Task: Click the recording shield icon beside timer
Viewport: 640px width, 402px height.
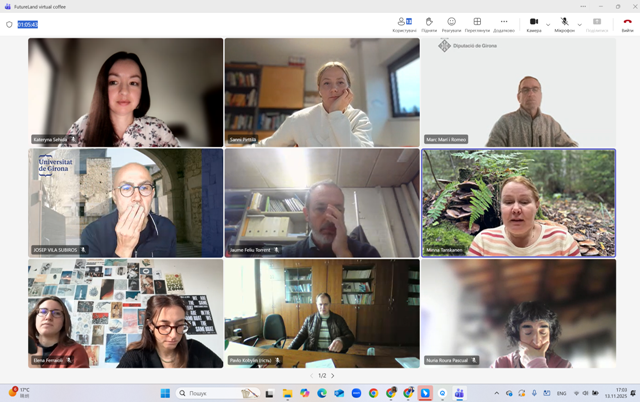Action: (9, 24)
